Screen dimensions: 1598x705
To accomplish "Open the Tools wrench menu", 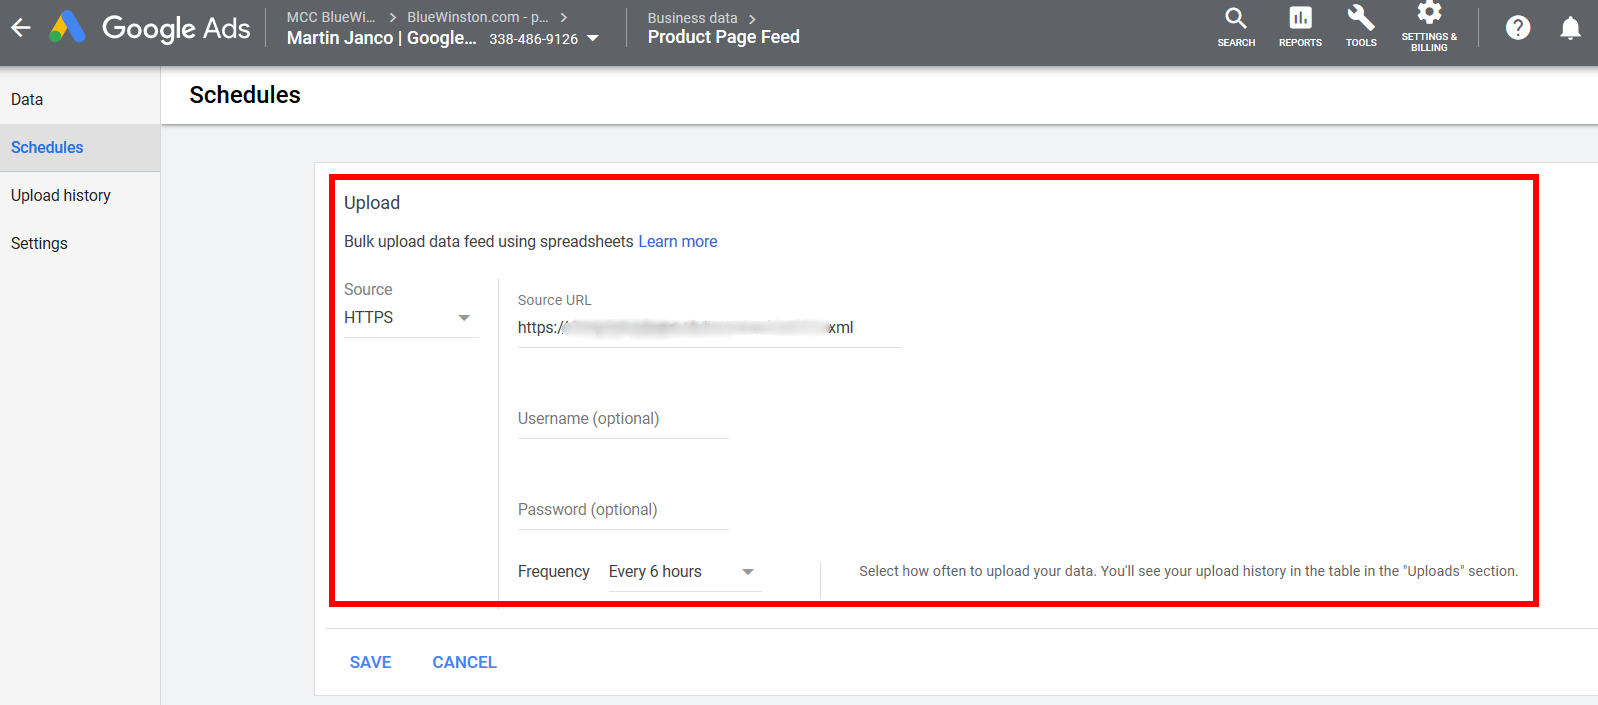I will [x=1361, y=27].
